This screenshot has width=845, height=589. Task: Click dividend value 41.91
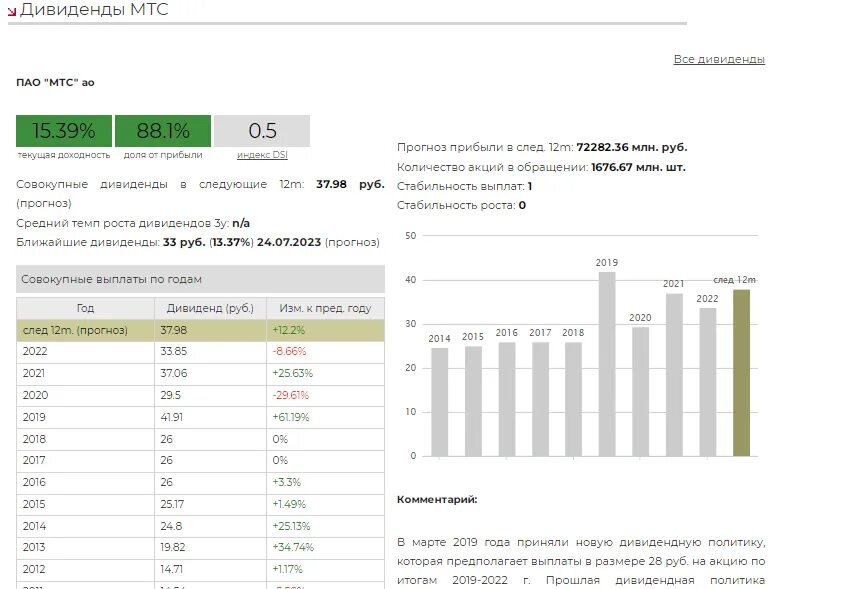(171, 417)
